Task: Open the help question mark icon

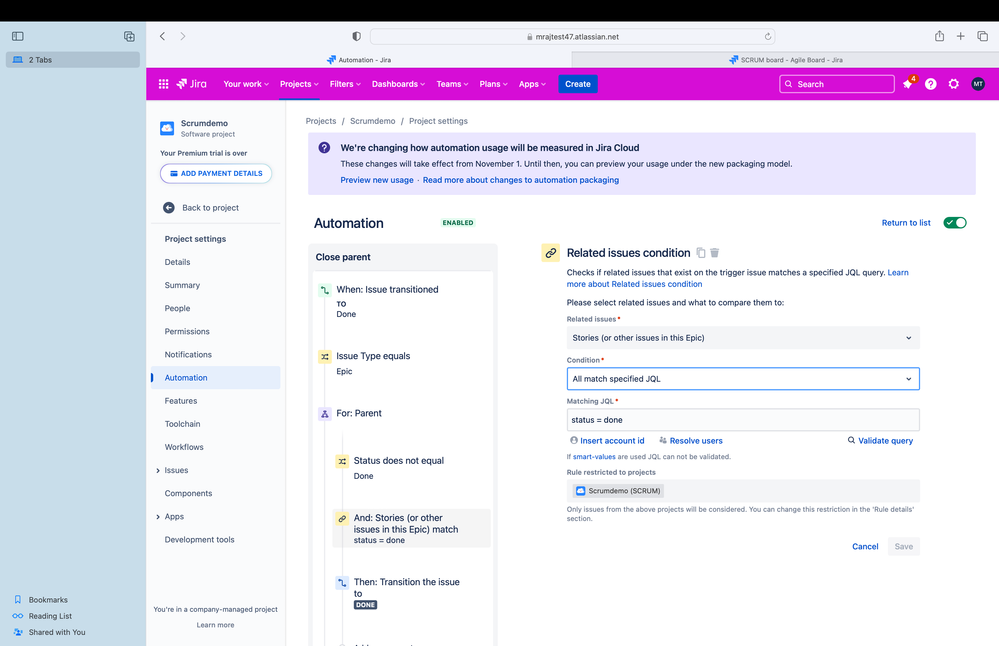Action: [x=931, y=84]
